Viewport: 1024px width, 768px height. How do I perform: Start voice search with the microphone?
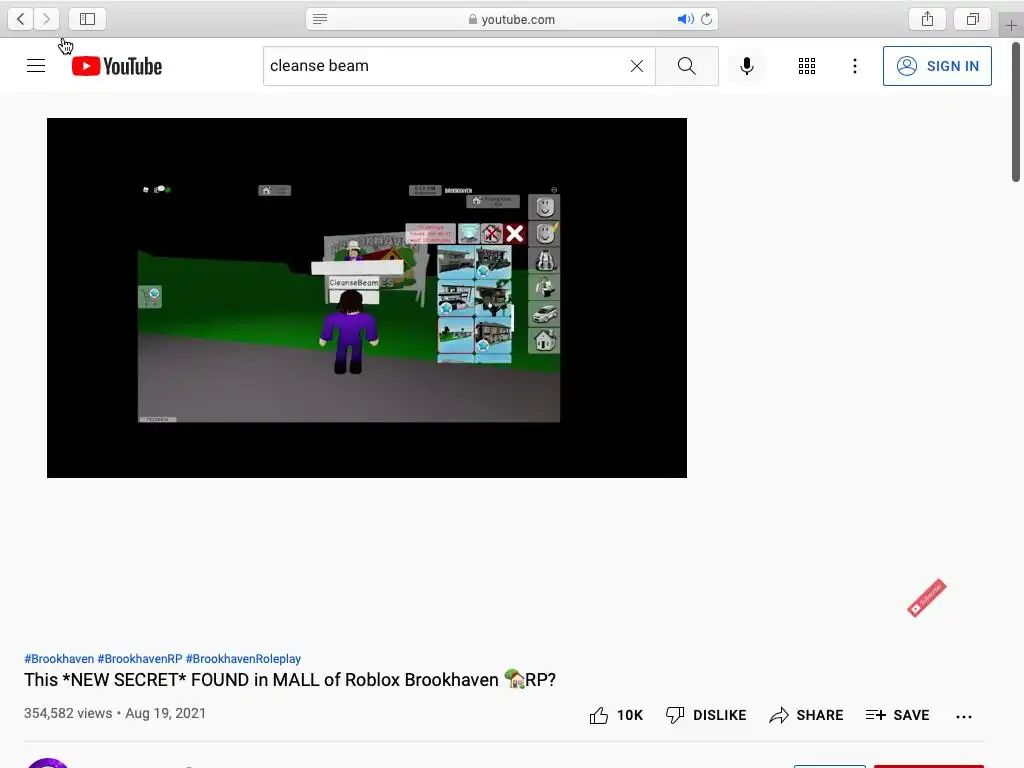coord(747,66)
